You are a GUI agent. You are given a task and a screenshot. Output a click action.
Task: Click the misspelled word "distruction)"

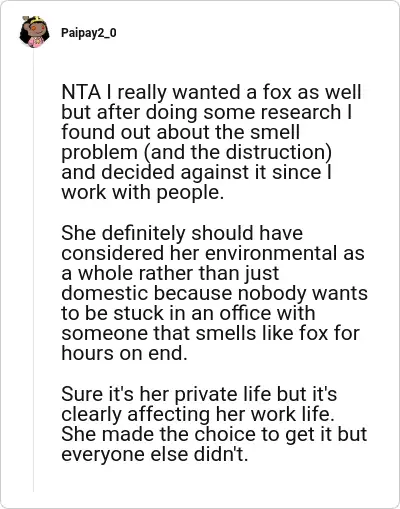tap(278, 152)
